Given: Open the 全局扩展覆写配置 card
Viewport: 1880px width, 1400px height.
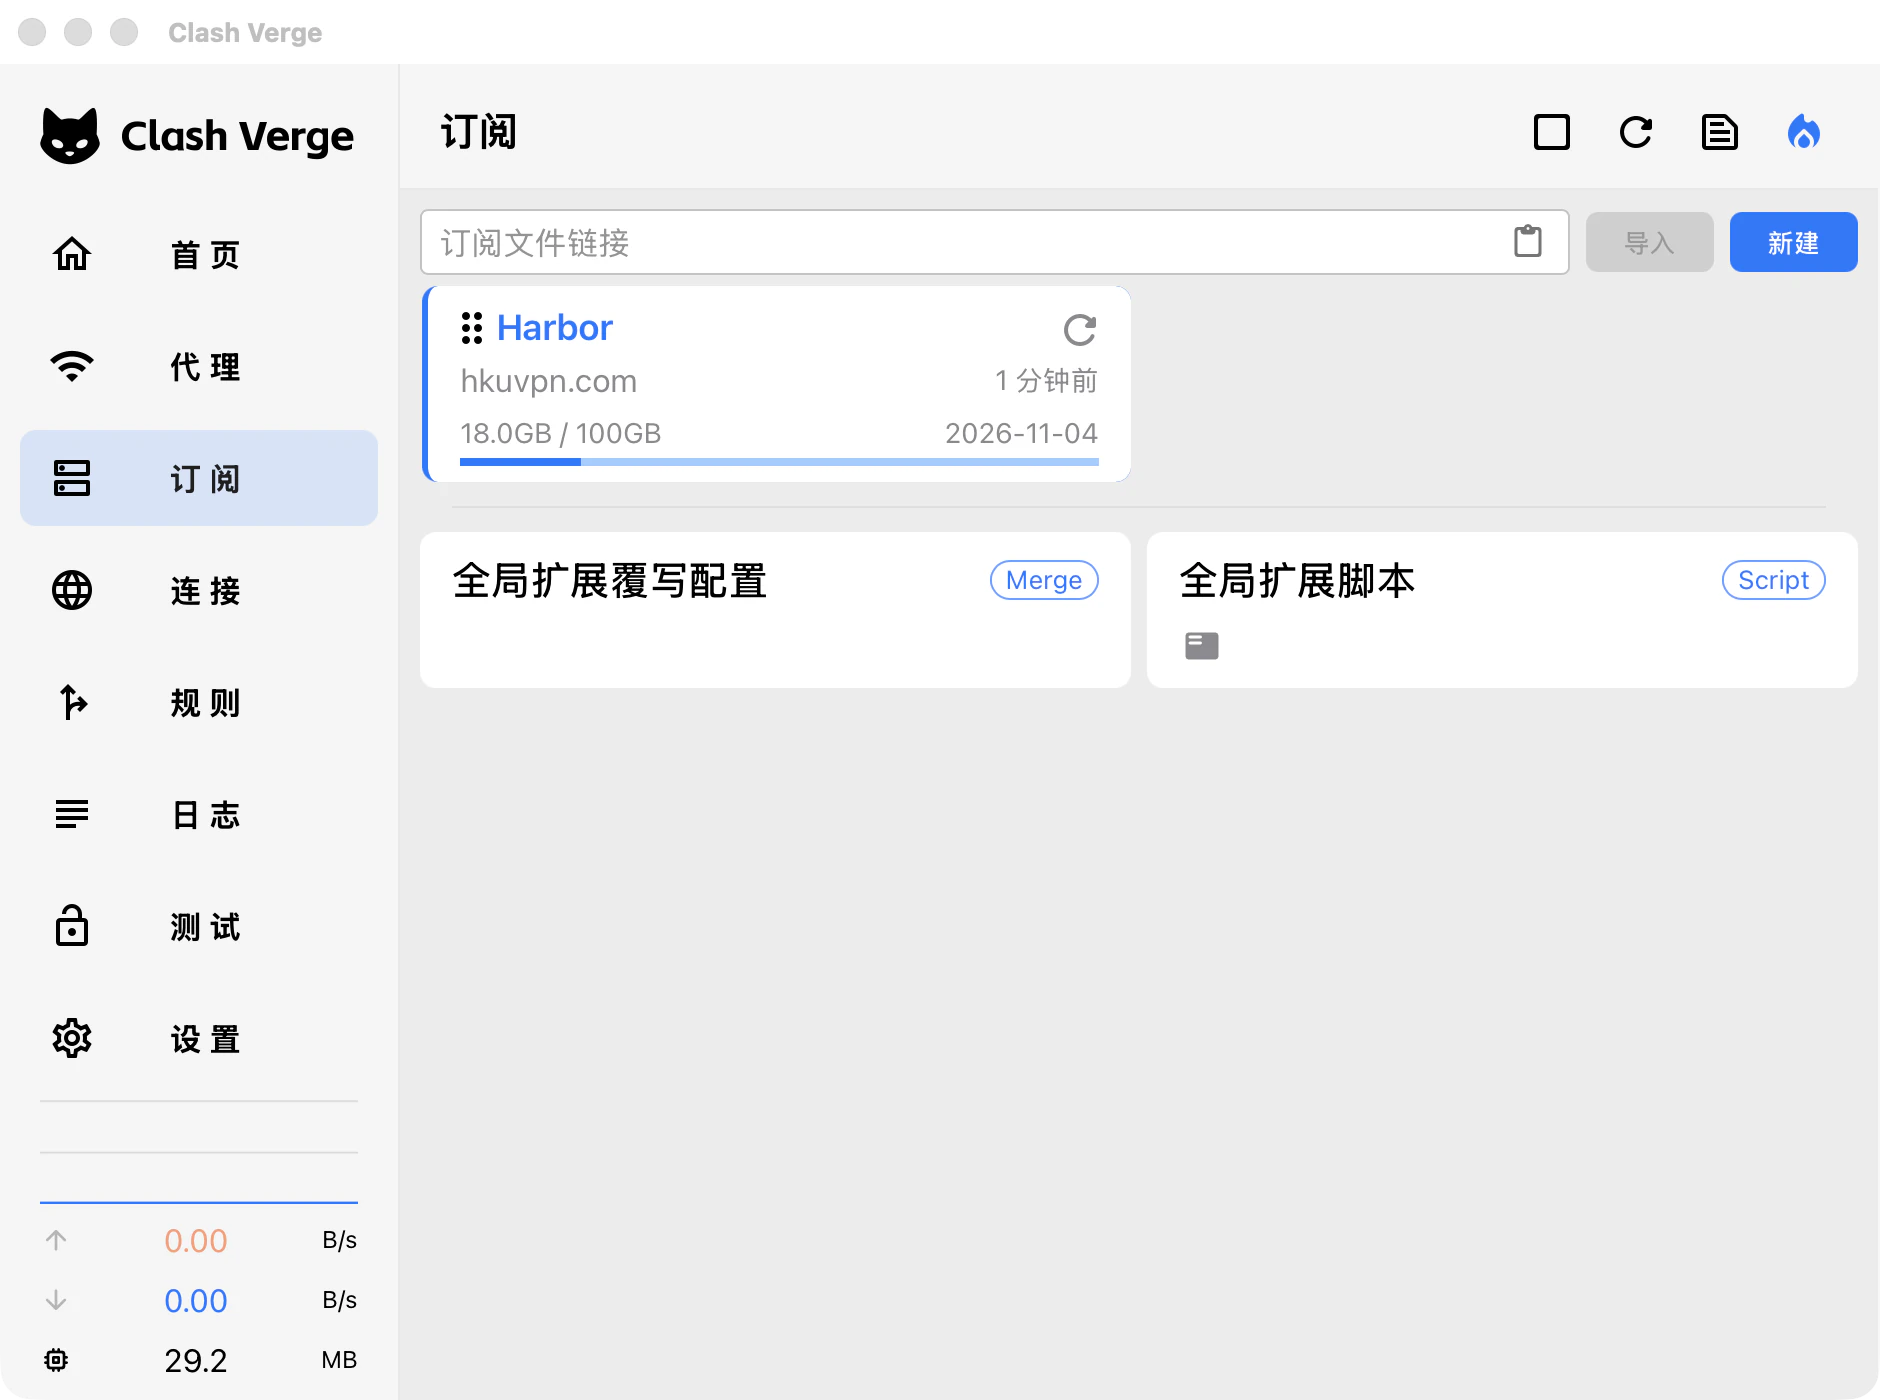Looking at the screenshot, I should 775,610.
